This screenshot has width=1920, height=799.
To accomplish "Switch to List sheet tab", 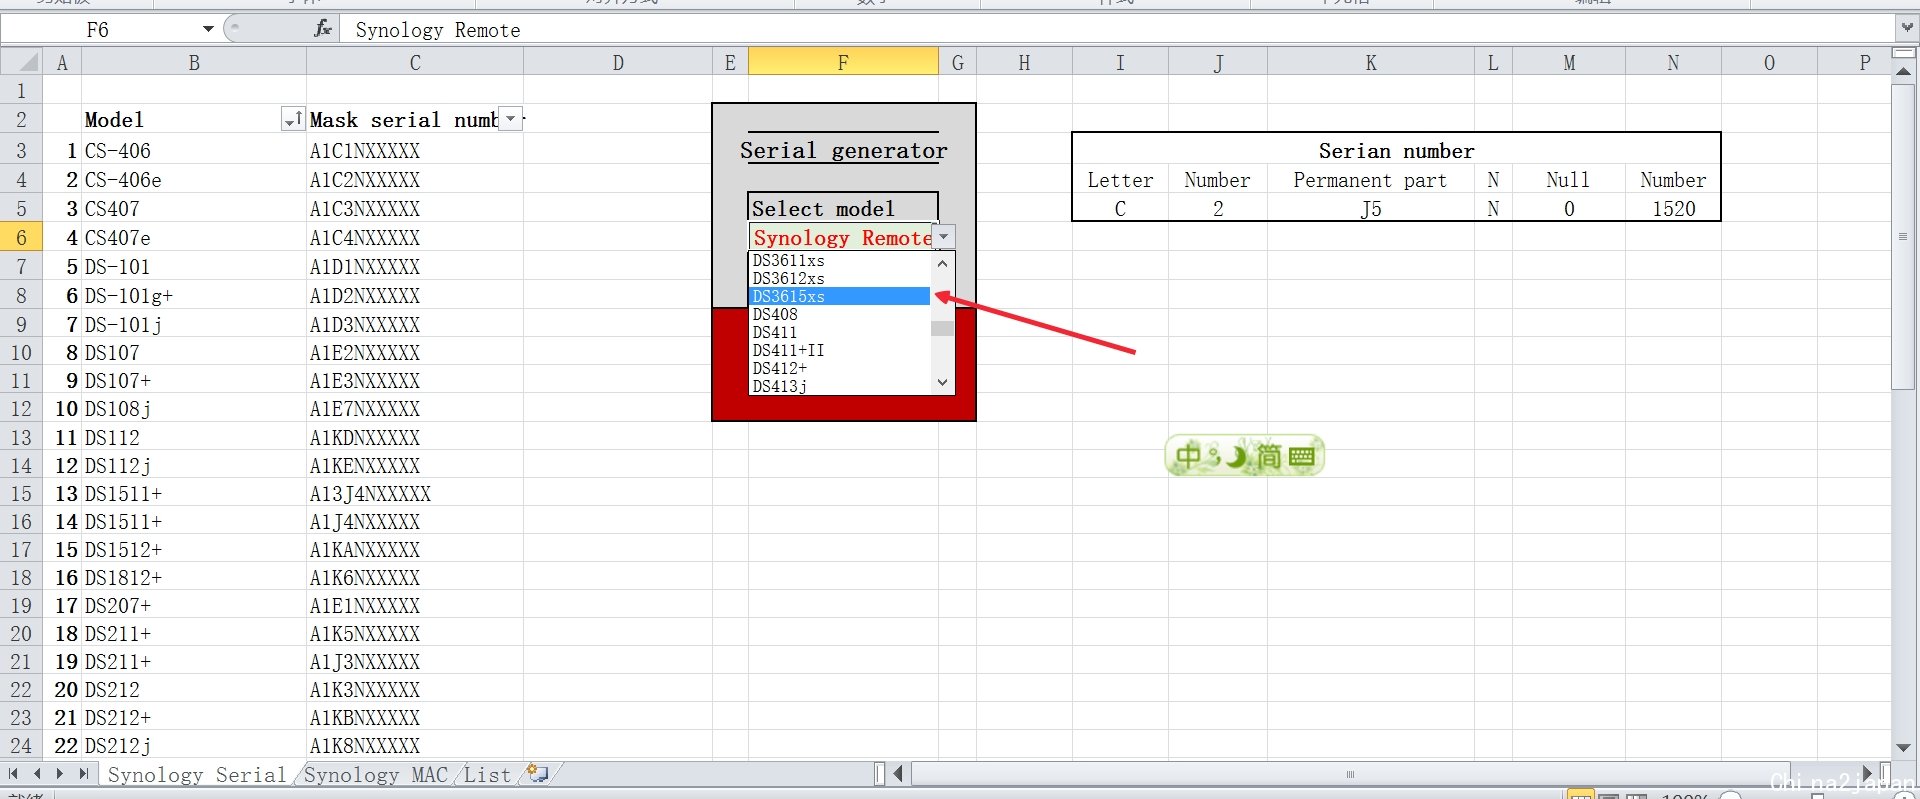I will tap(487, 774).
